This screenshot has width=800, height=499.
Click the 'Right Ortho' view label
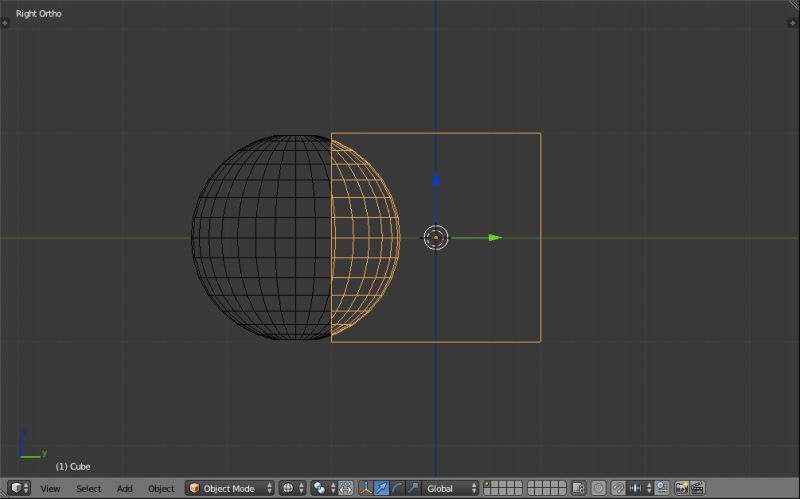coord(38,14)
